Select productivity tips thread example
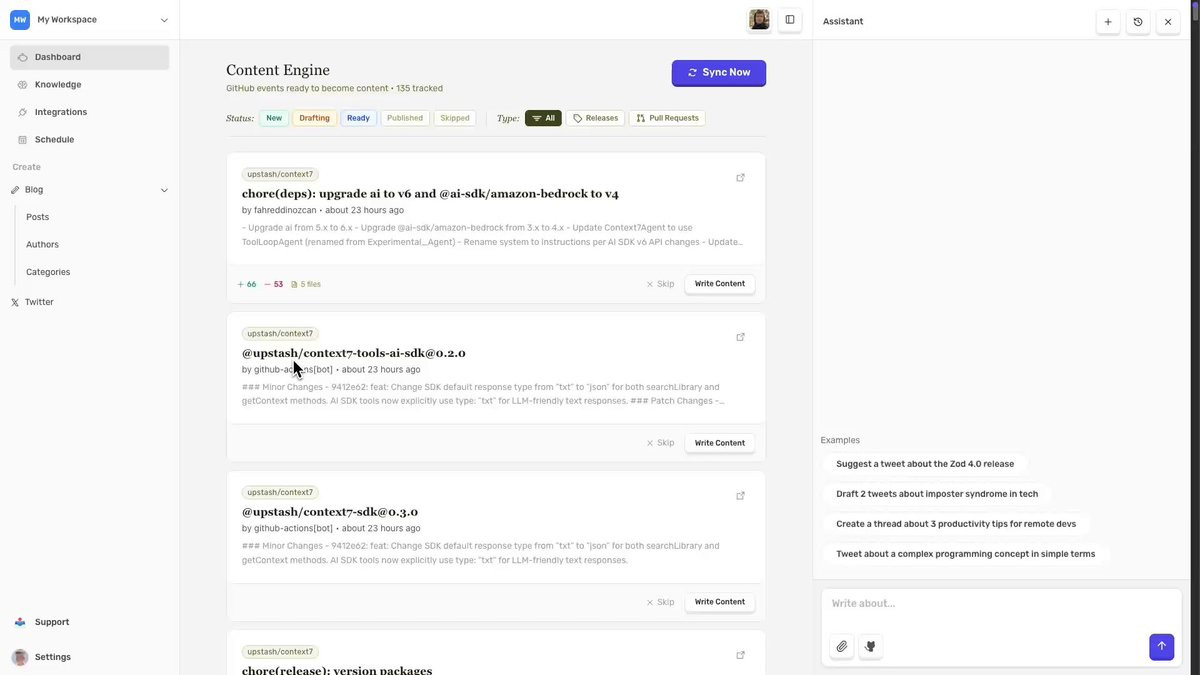The height and width of the screenshot is (675, 1200). click(956, 524)
